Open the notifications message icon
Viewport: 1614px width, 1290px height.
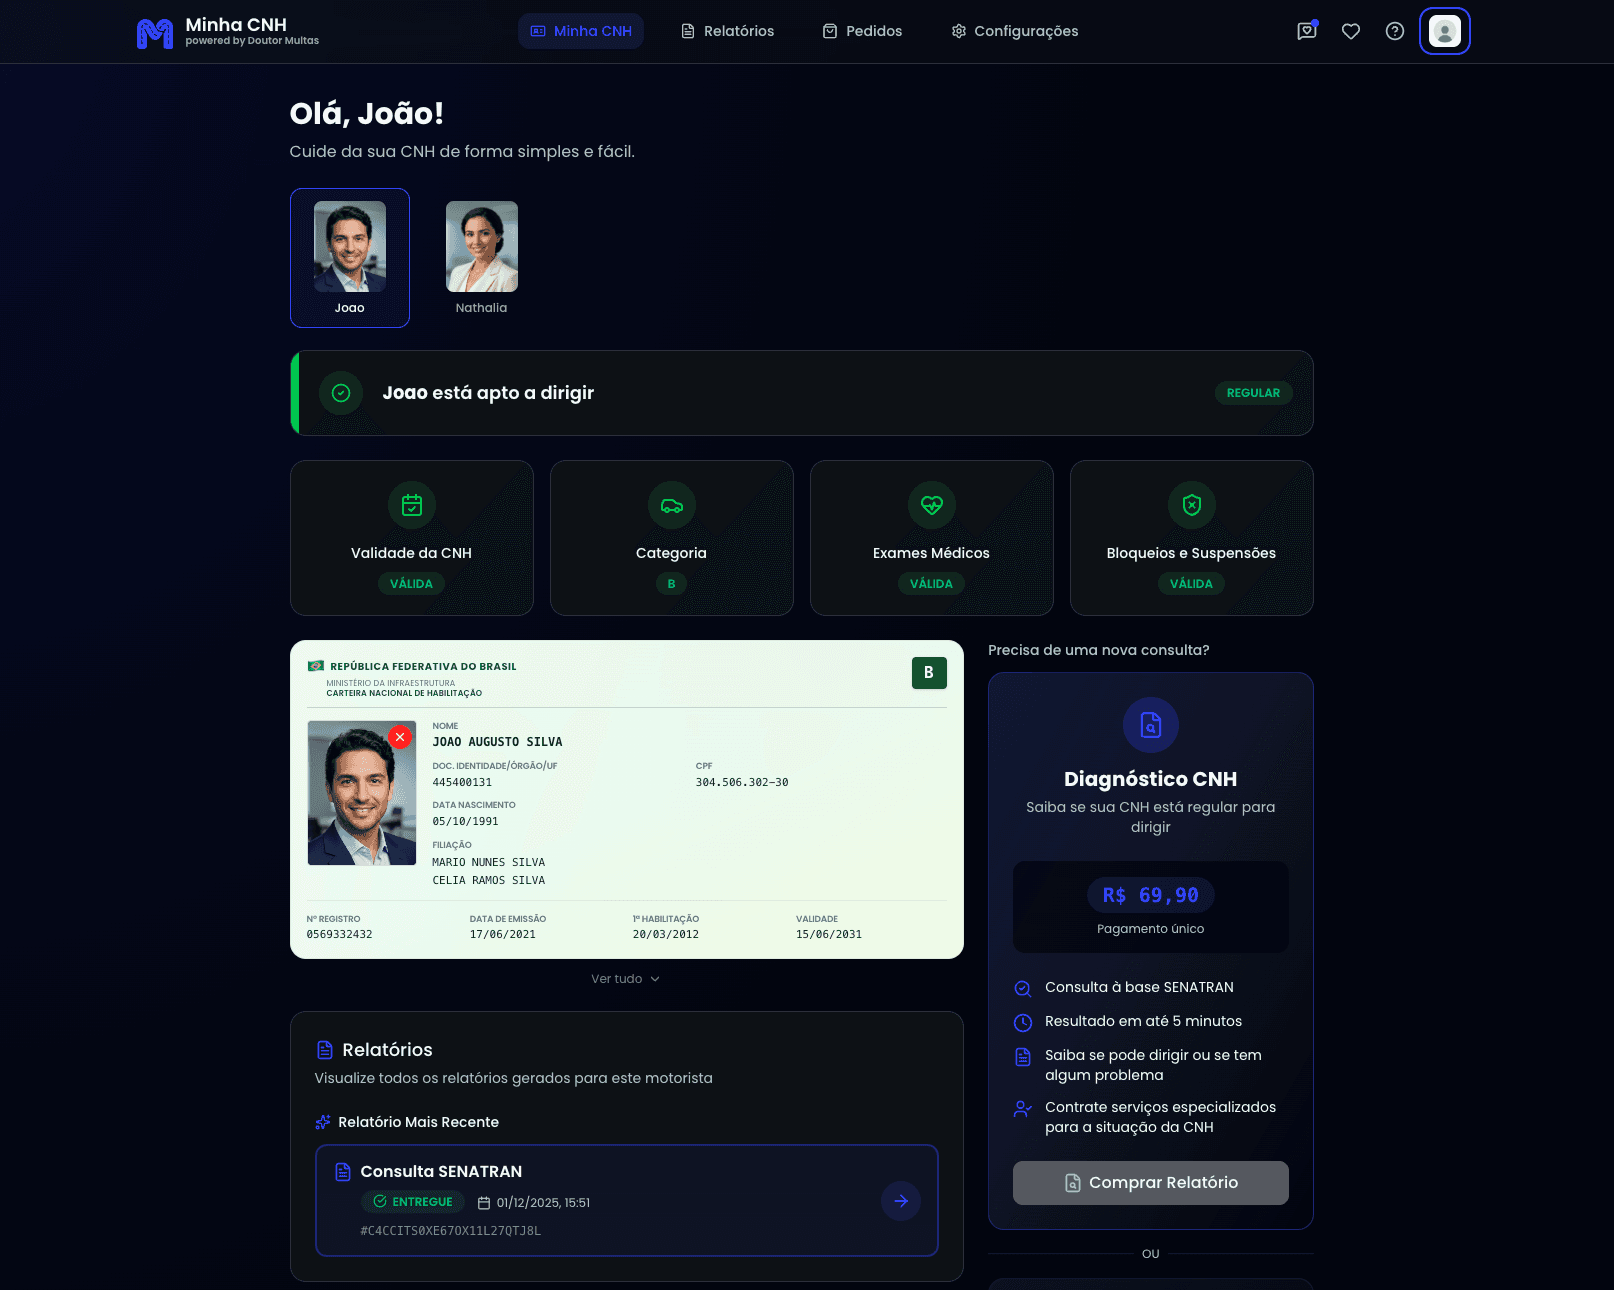coord(1306,31)
